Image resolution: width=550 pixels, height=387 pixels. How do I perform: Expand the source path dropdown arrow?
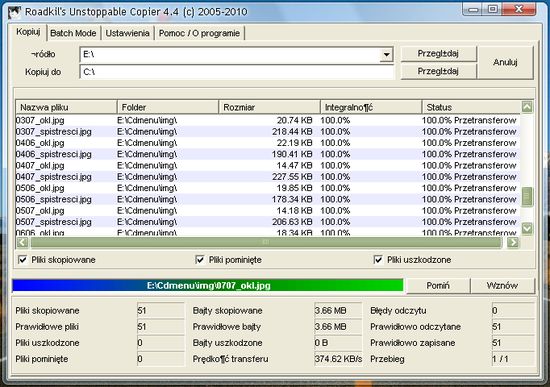click(386, 55)
